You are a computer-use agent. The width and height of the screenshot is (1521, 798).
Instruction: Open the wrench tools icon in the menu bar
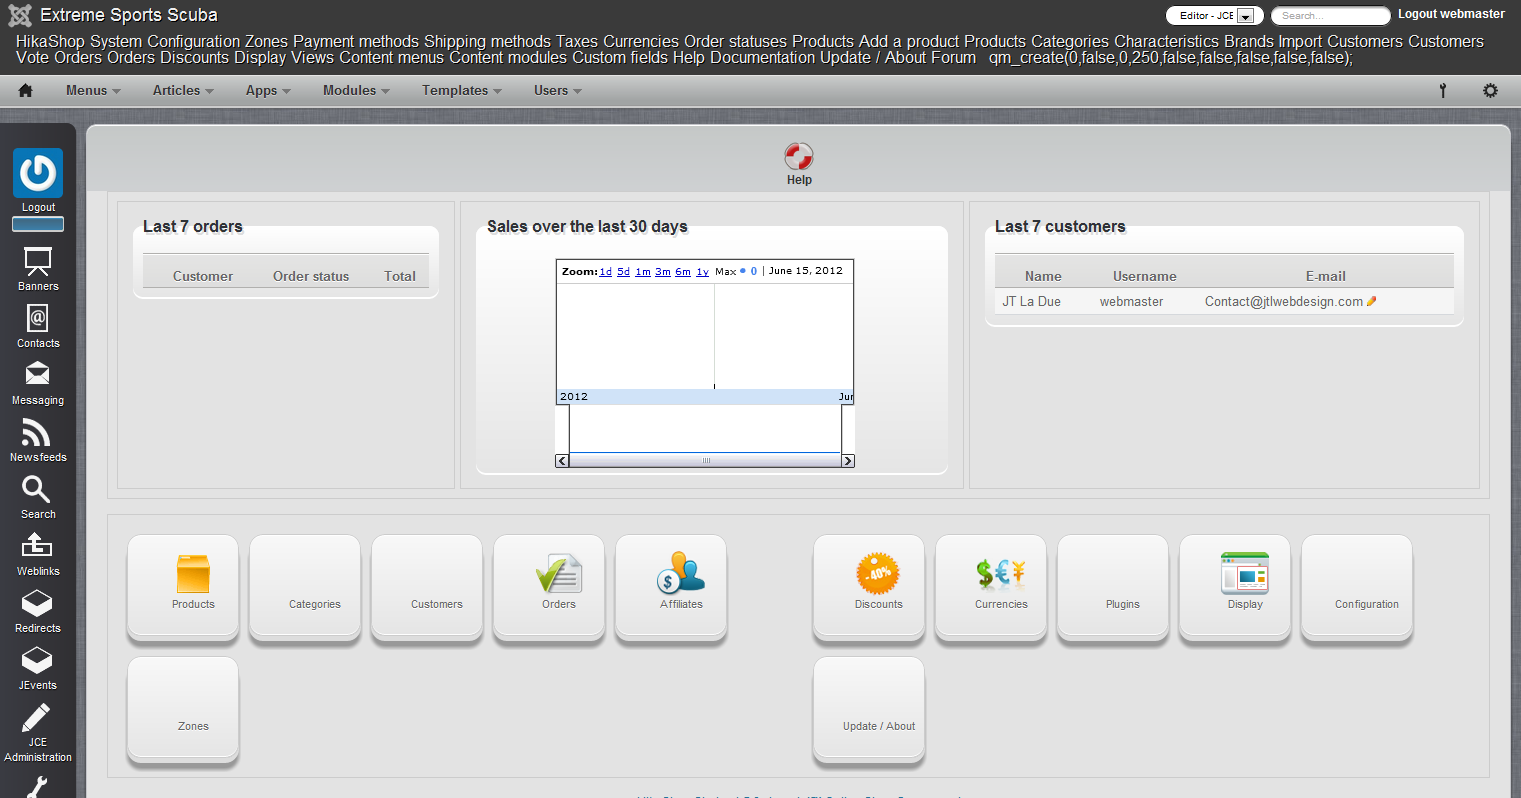[1443, 90]
